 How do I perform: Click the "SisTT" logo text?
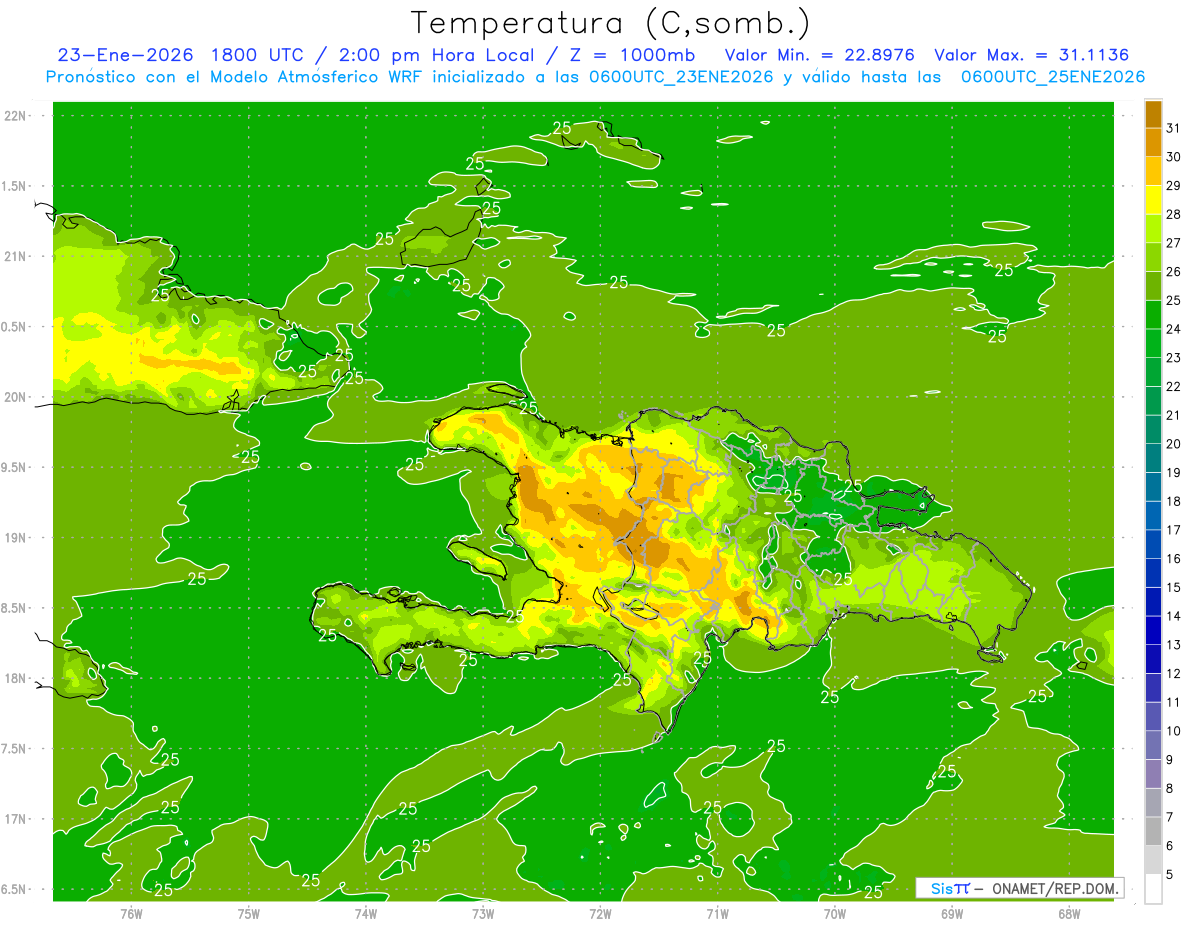(950, 888)
